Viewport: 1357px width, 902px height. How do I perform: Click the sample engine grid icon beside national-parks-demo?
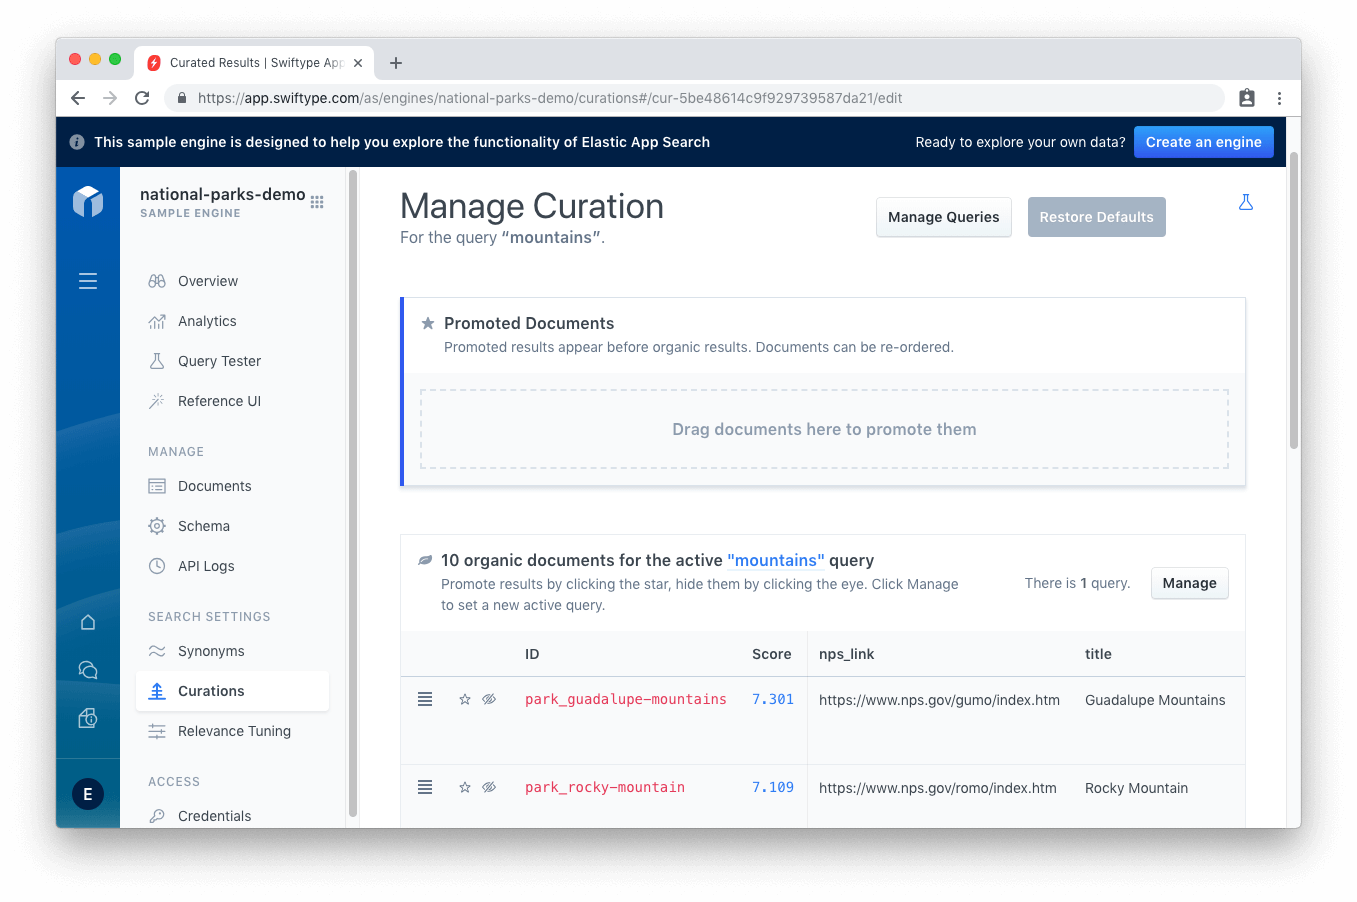317,201
